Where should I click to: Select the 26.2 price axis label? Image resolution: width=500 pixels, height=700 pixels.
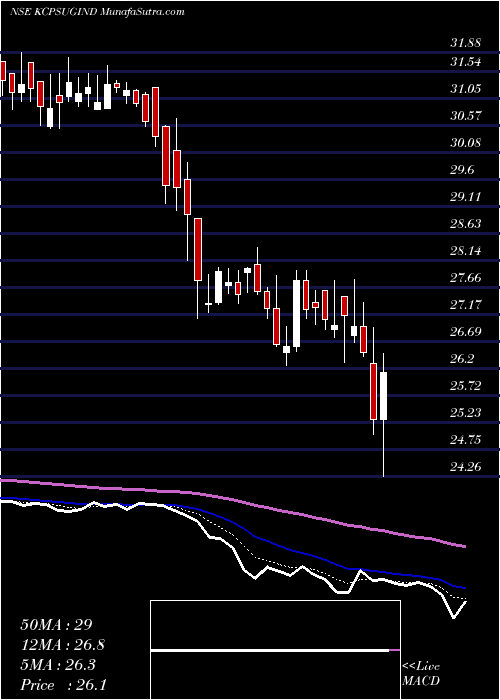click(462, 359)
